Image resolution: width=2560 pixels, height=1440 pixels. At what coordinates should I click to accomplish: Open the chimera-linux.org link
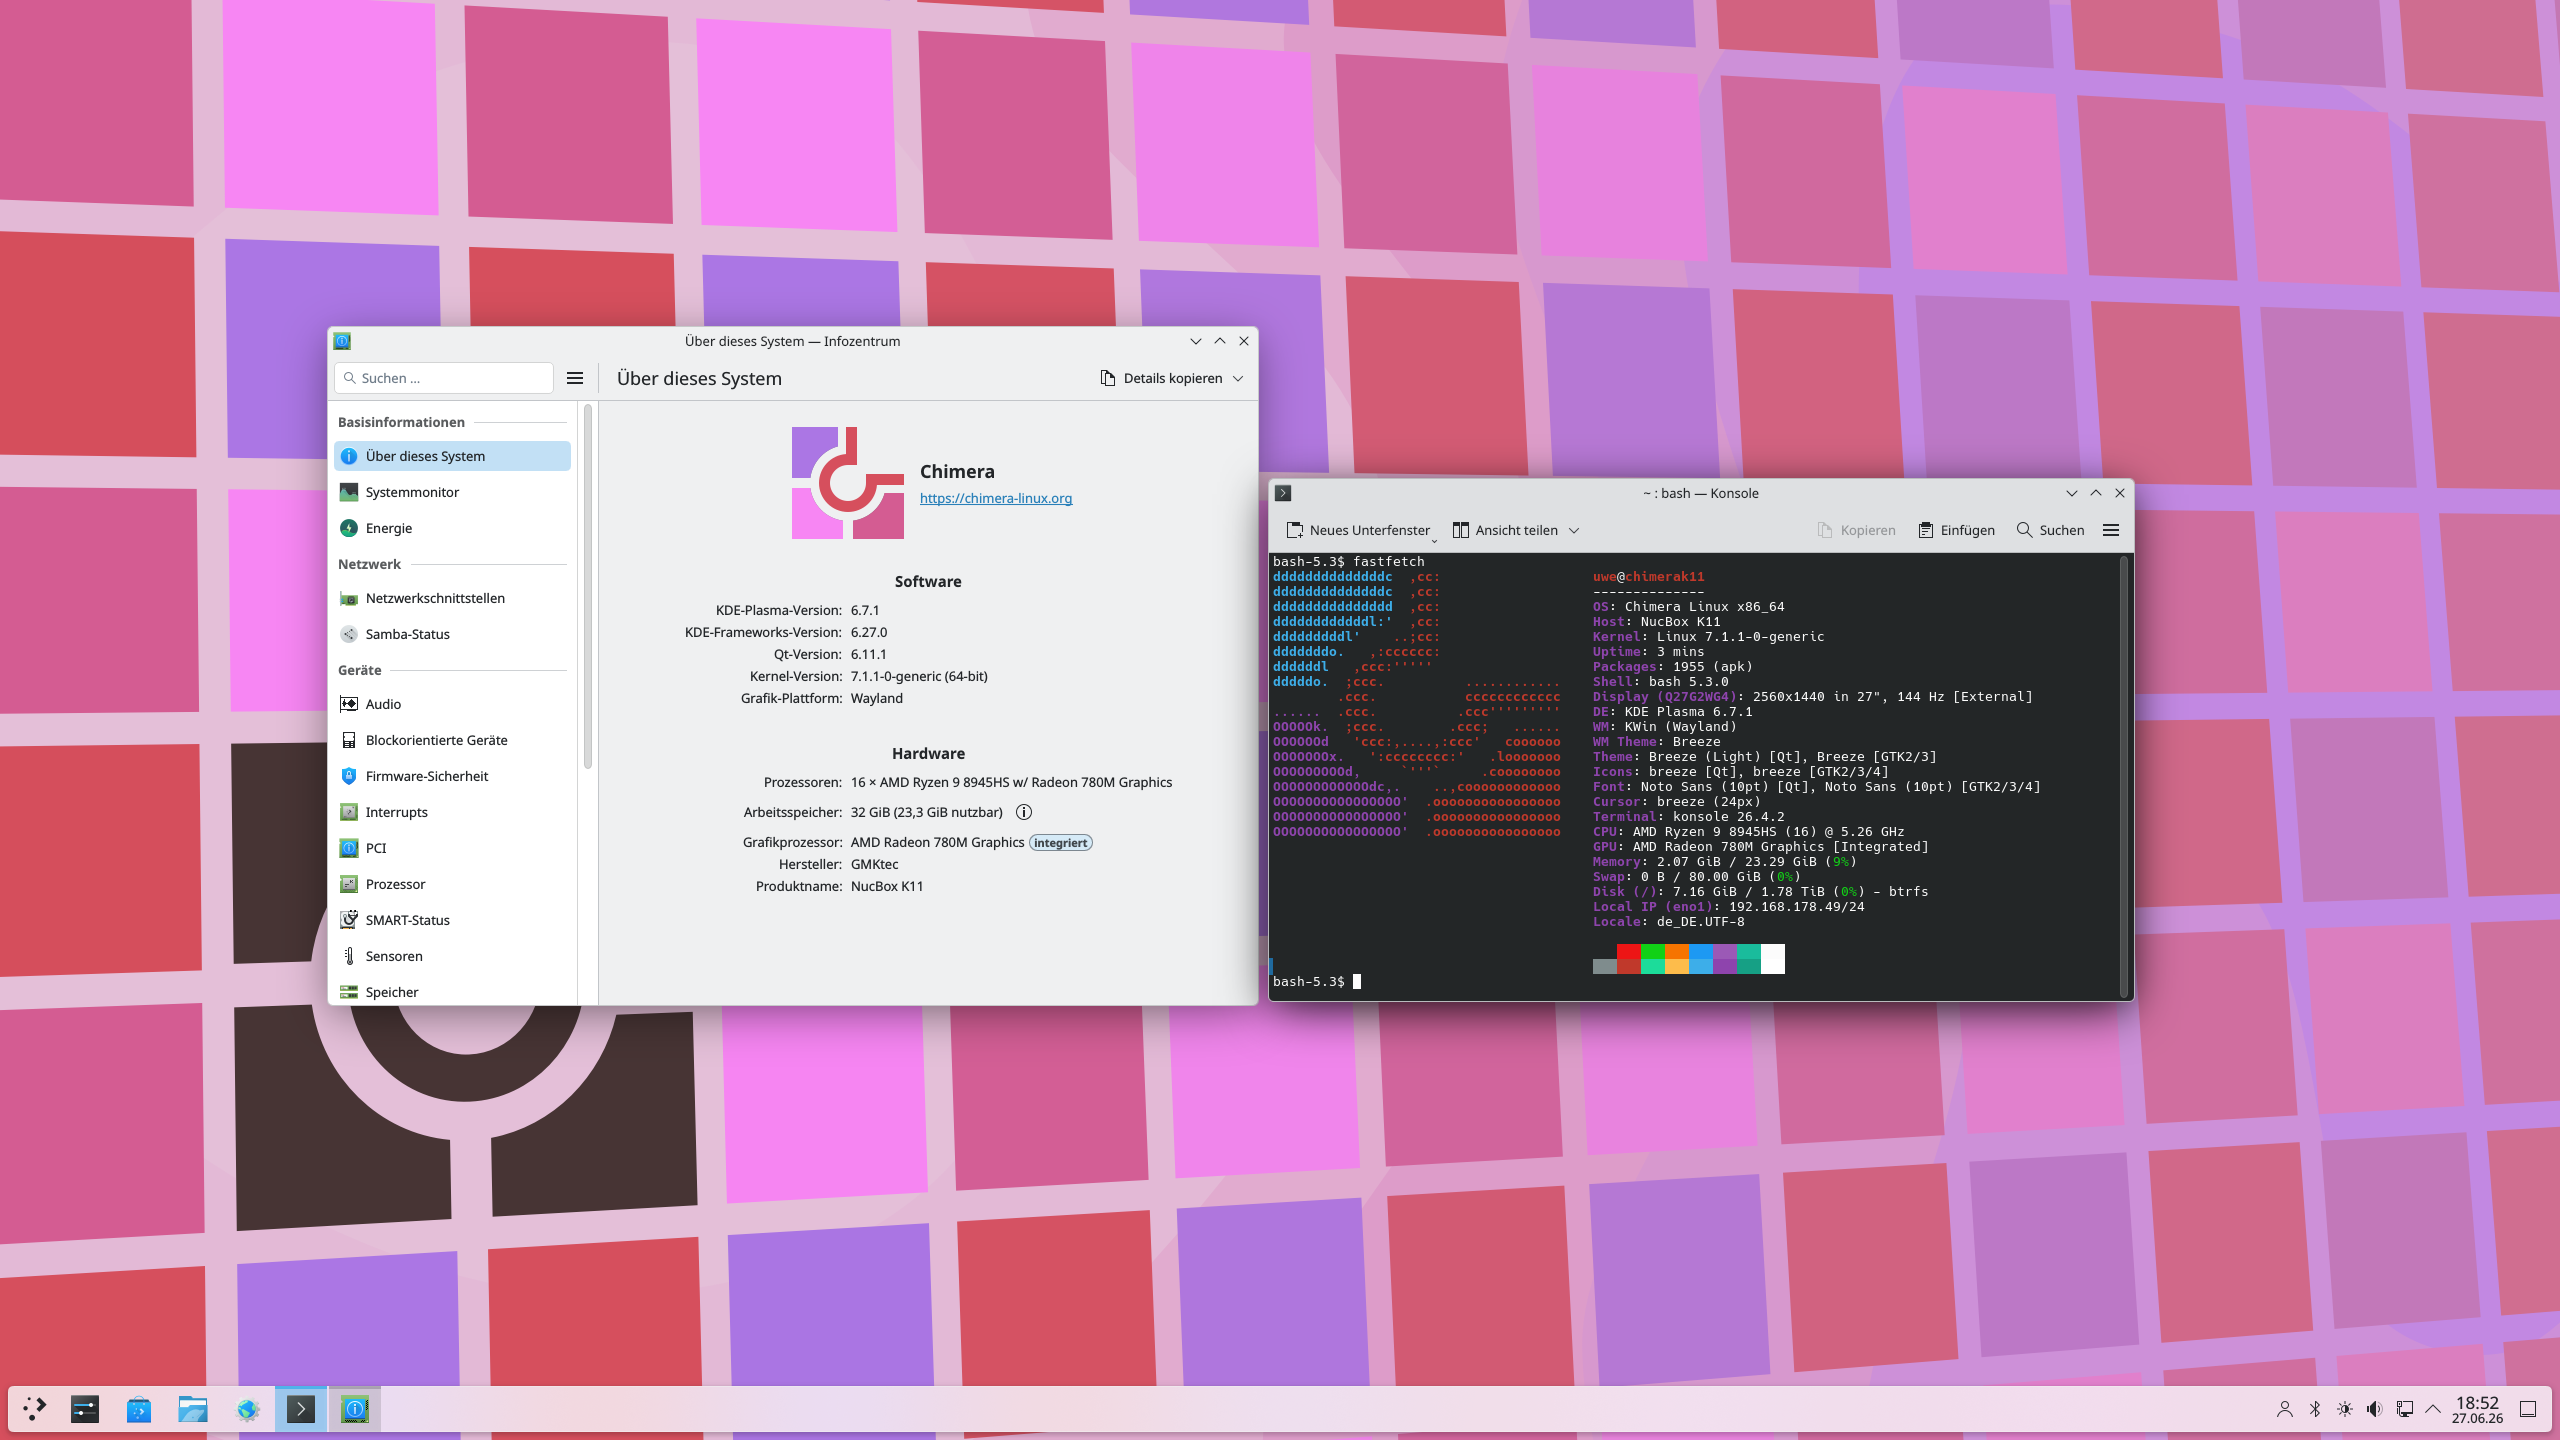coord(996,498)
